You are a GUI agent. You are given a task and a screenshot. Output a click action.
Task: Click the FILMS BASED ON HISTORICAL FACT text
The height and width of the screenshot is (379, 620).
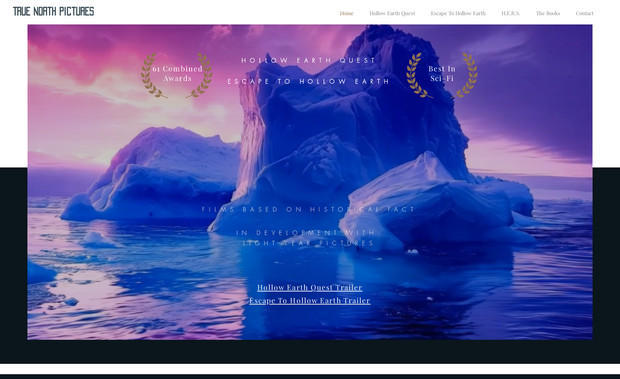click(308, 209)
